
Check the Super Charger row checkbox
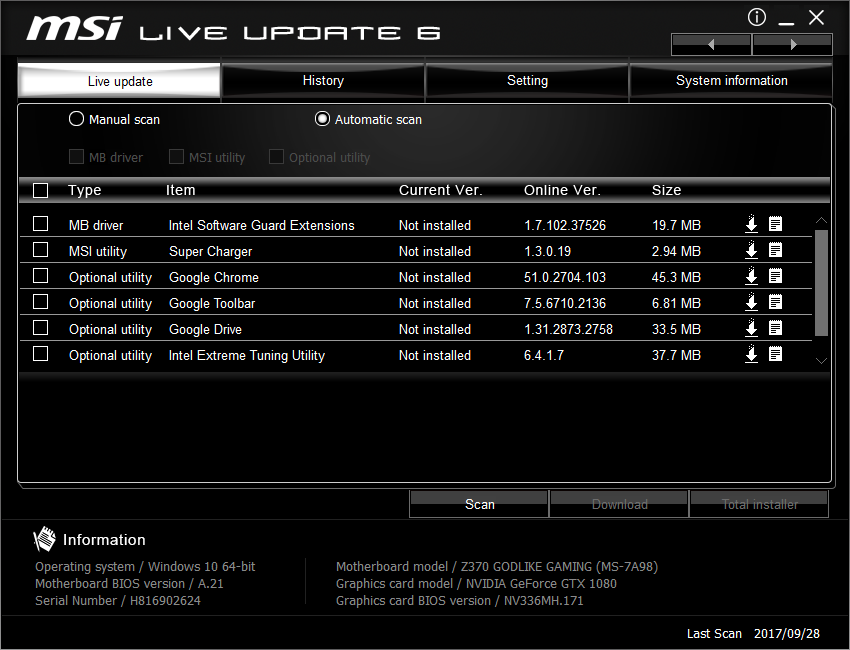(41, 250)
